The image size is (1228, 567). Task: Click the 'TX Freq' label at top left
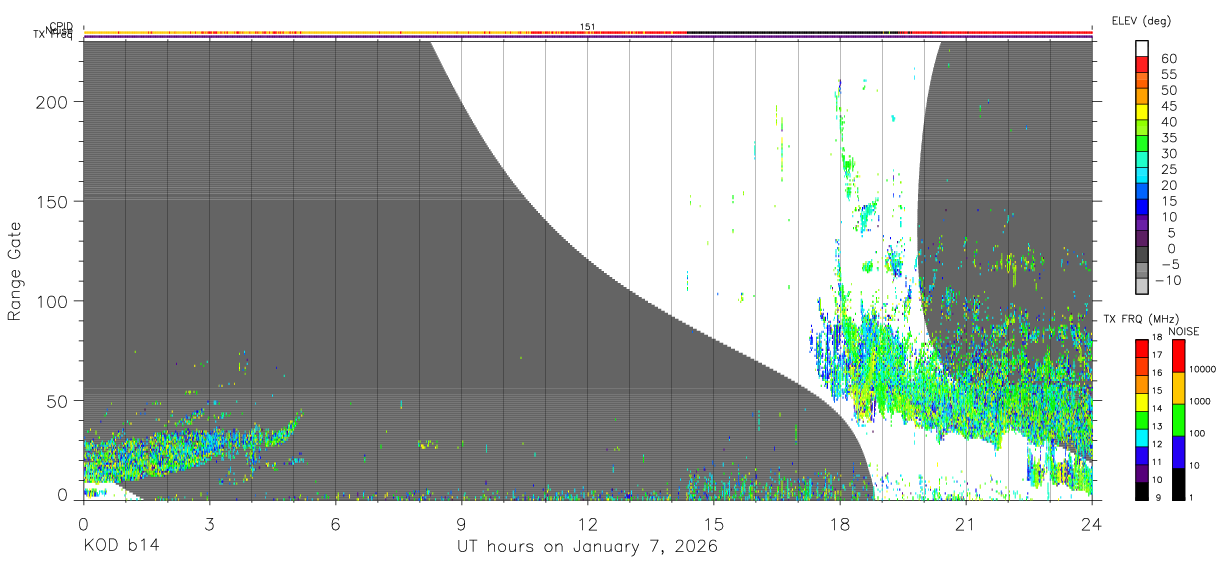(x=53, y=36)
